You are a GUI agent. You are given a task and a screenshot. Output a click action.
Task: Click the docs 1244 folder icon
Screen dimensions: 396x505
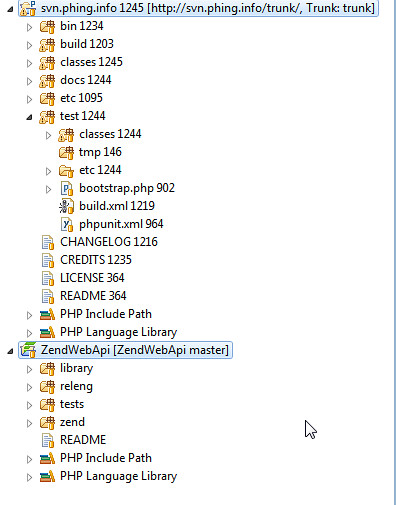click(47, 81)
